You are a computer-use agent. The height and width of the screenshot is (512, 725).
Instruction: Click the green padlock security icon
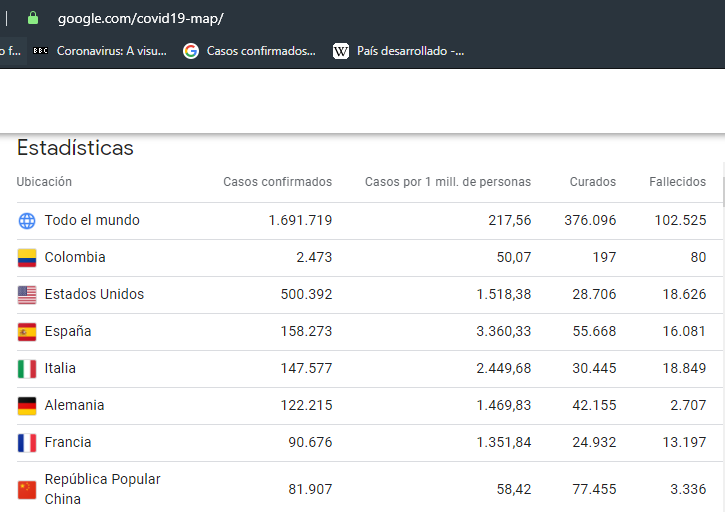click(x=32, y=19)
